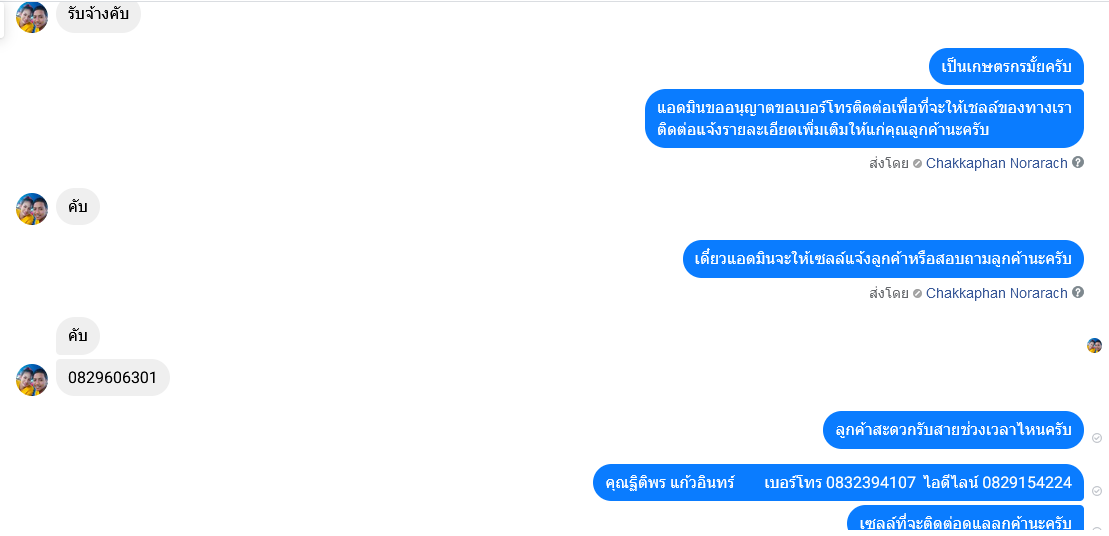
Task: Click the badge icon before second Chakkaphan Norarach
Action: (x=917, y=293)
